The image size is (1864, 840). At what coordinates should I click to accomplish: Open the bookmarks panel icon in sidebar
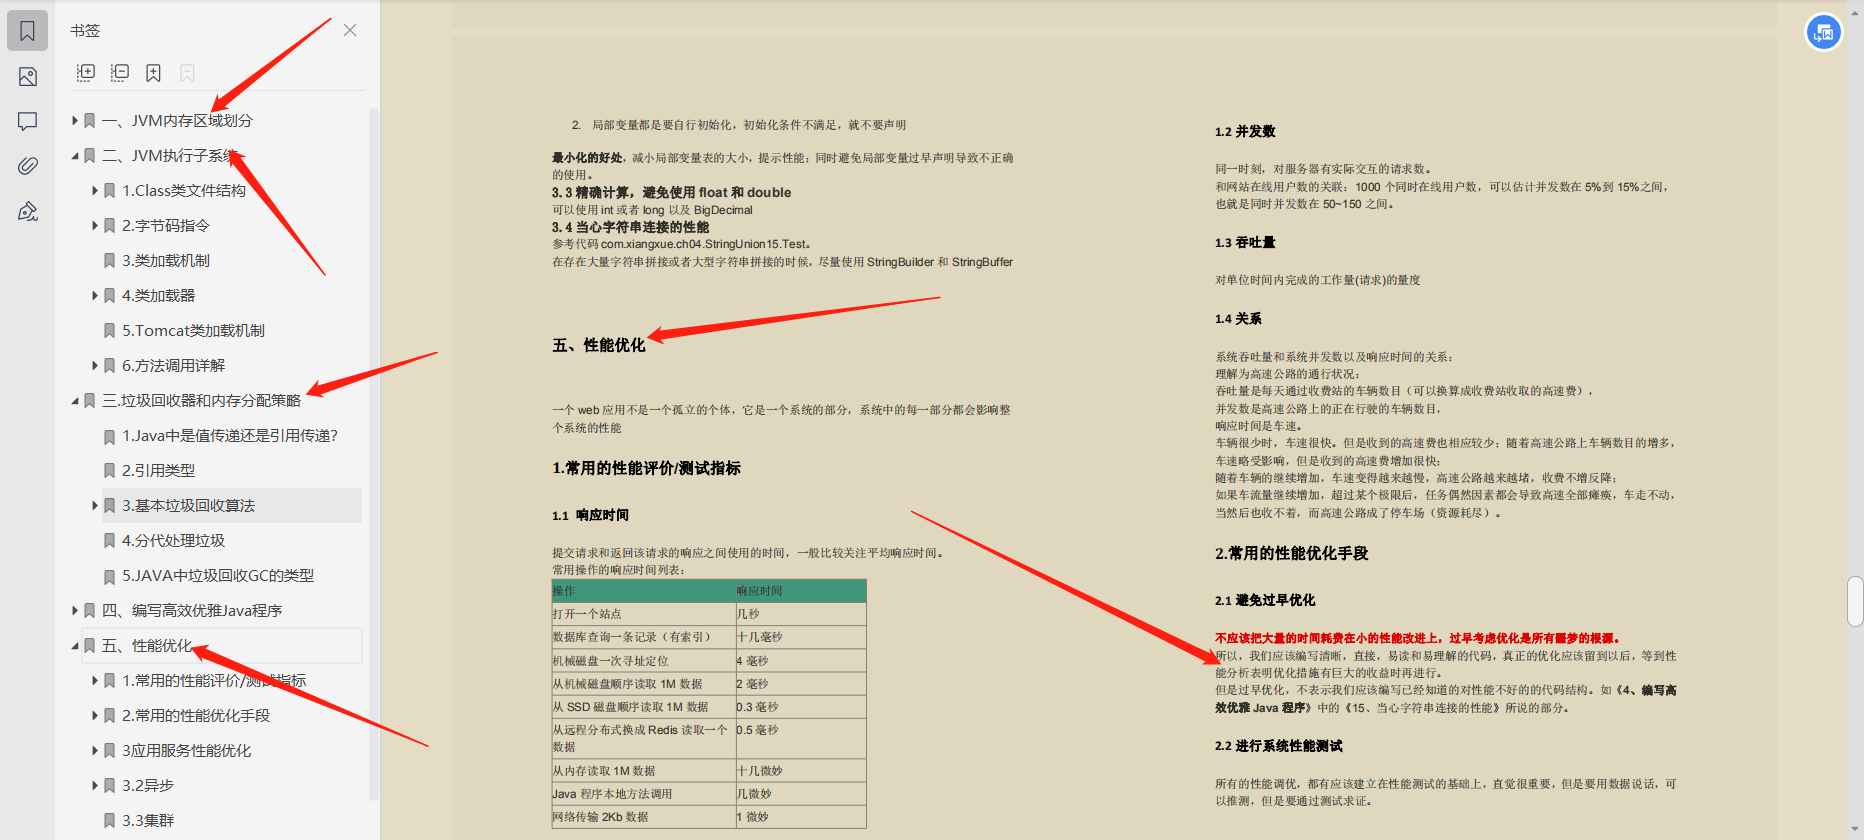click(x=27, y=31)
